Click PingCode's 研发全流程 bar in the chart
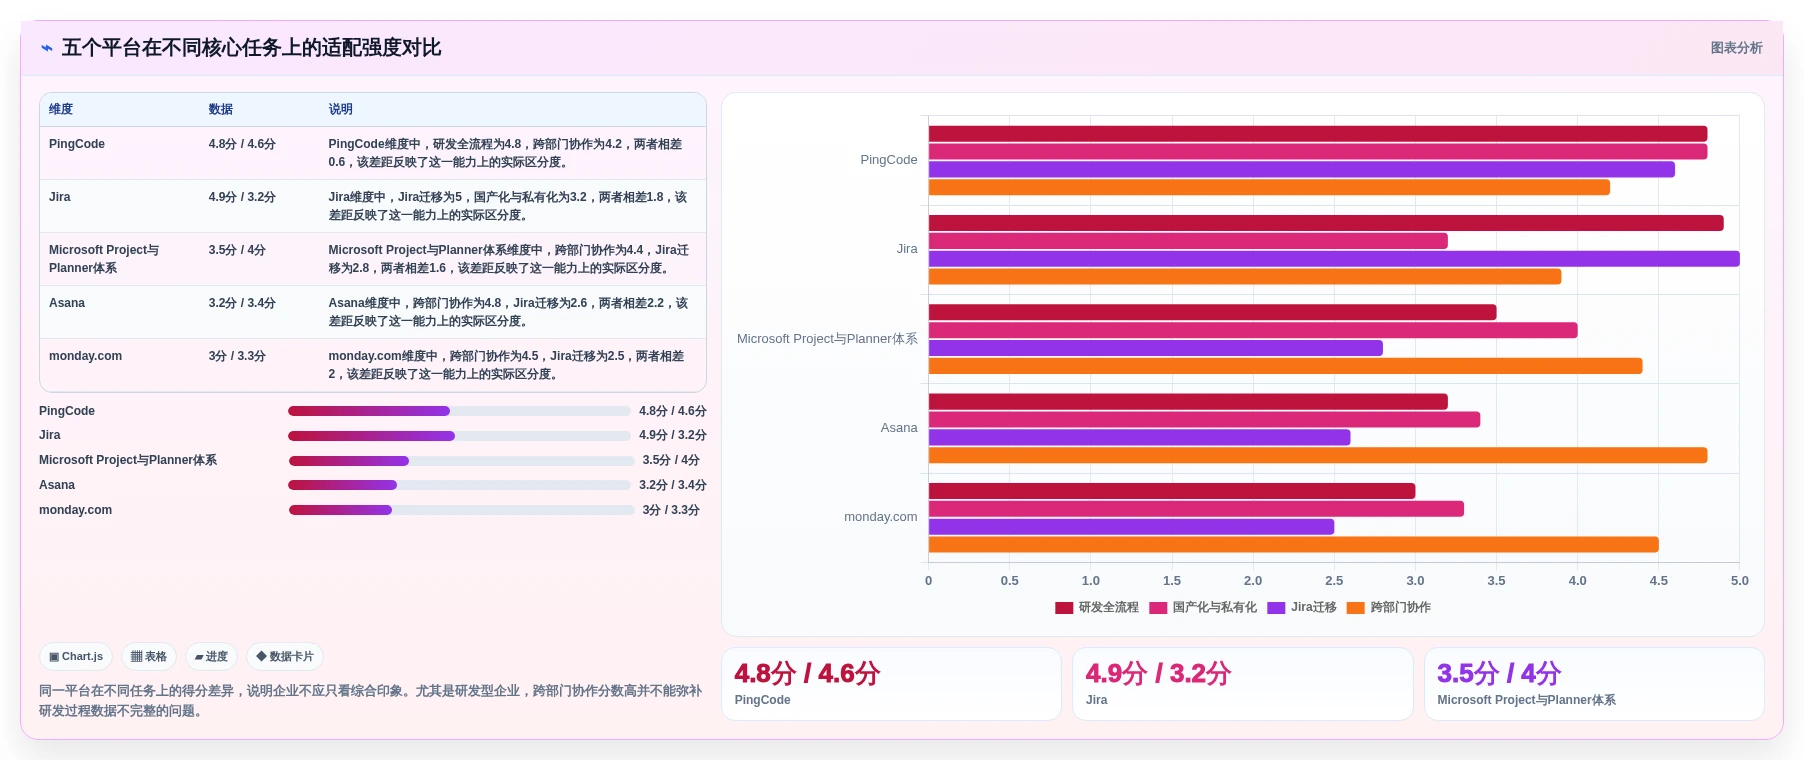Screen dimensions: 1804x760 1318,134
